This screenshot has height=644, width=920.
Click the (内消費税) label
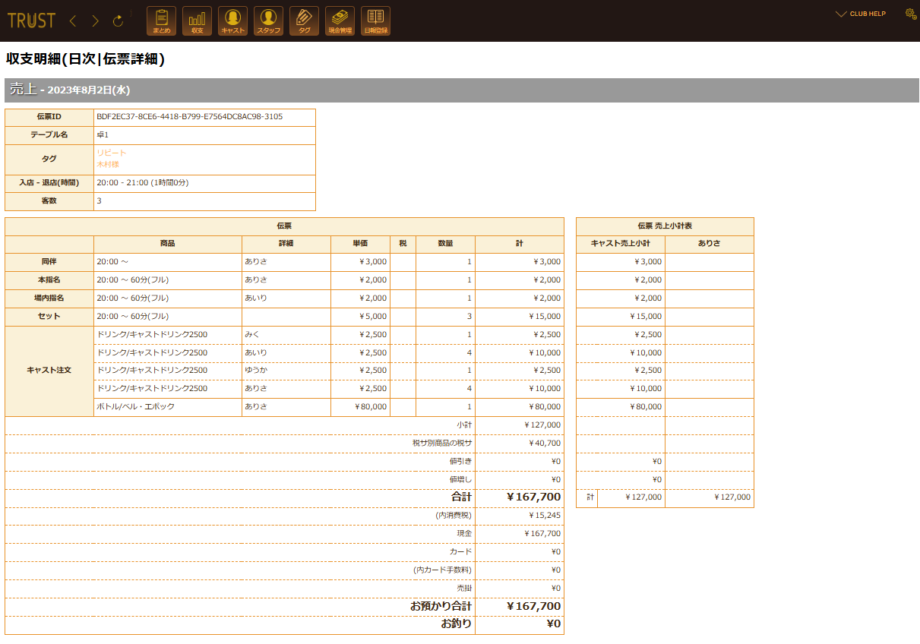[453, 516]
